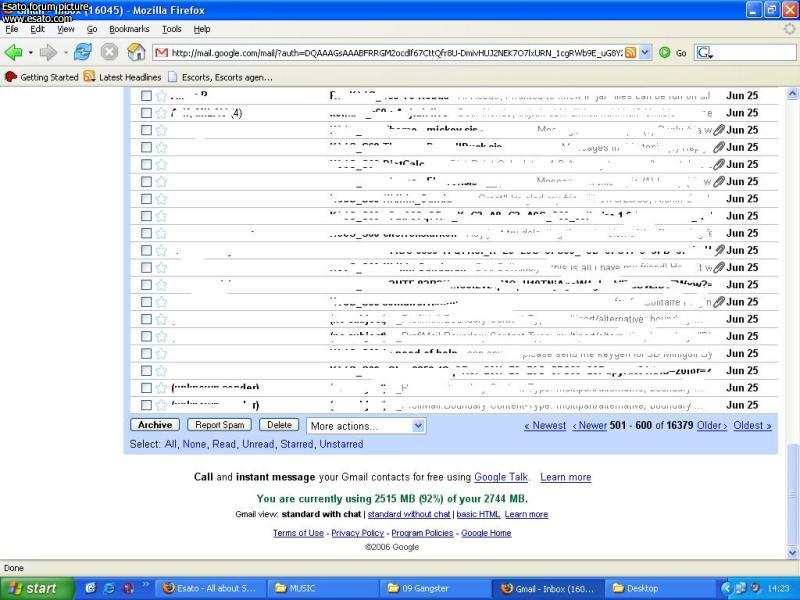The image size is (800, 600).
Task: Switch to 09 Gangster folder taskbar button
Action: coord(436,588)
